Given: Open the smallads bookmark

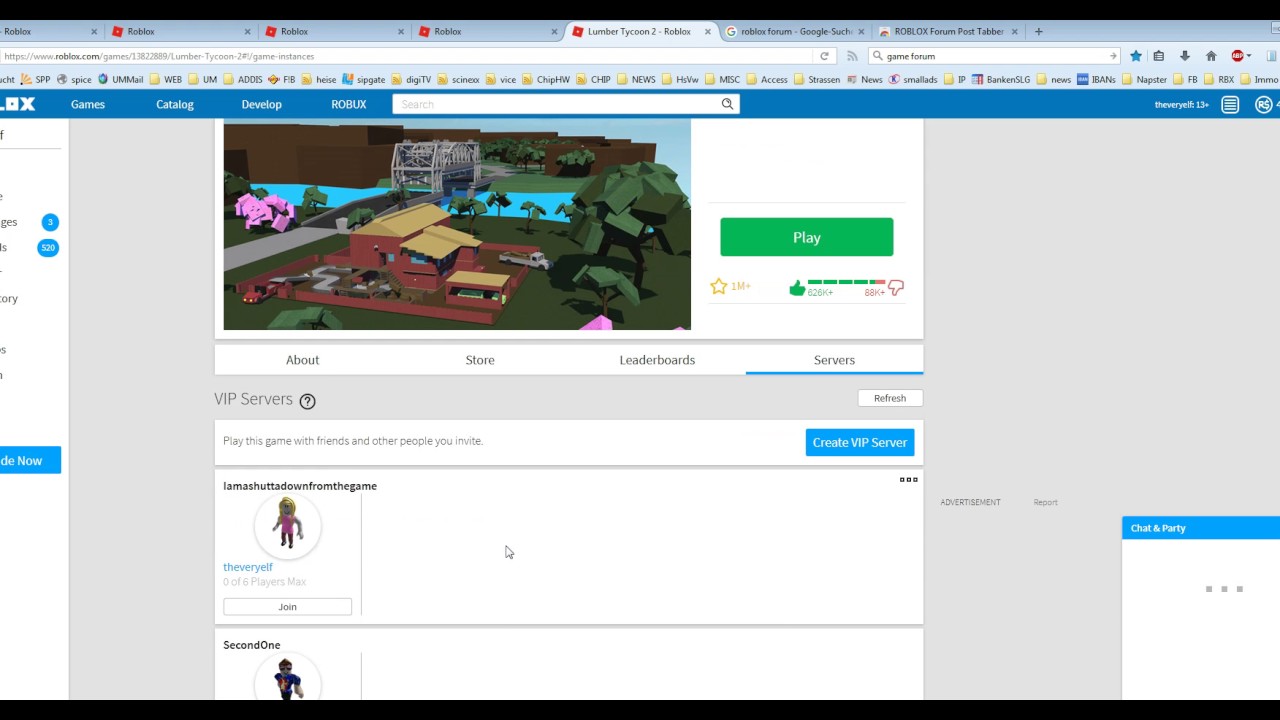Looking at the screenshot, I should (913, 79).
